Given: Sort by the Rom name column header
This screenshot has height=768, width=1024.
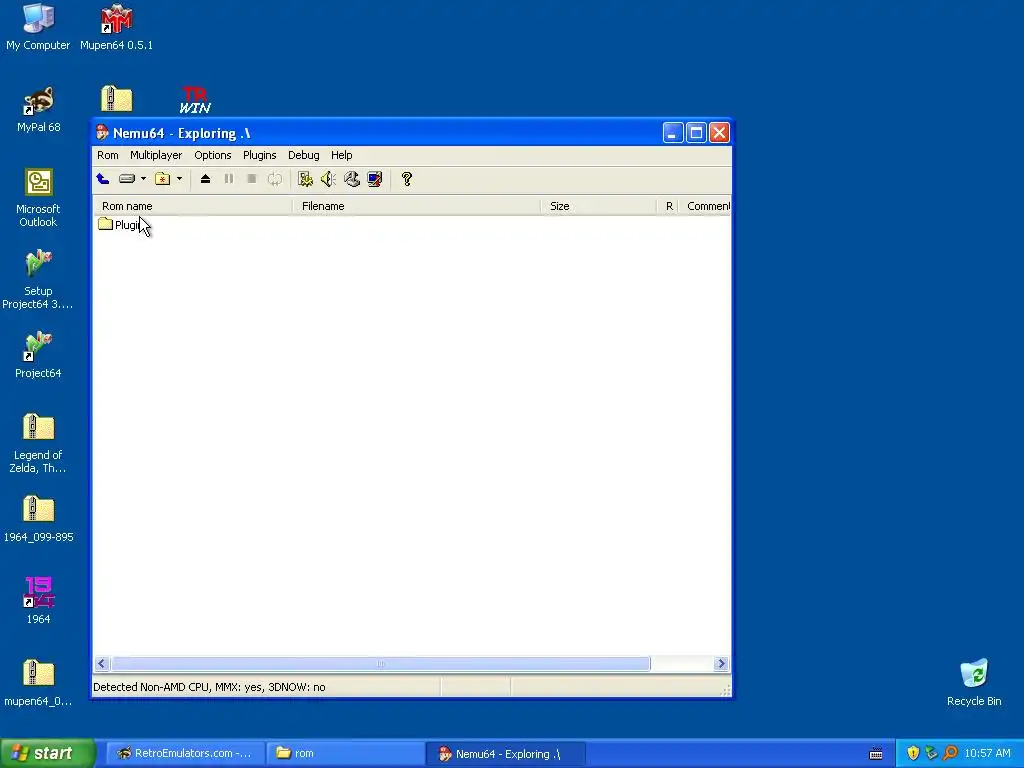Looking at the screenshot, I should tap(193, 206).
